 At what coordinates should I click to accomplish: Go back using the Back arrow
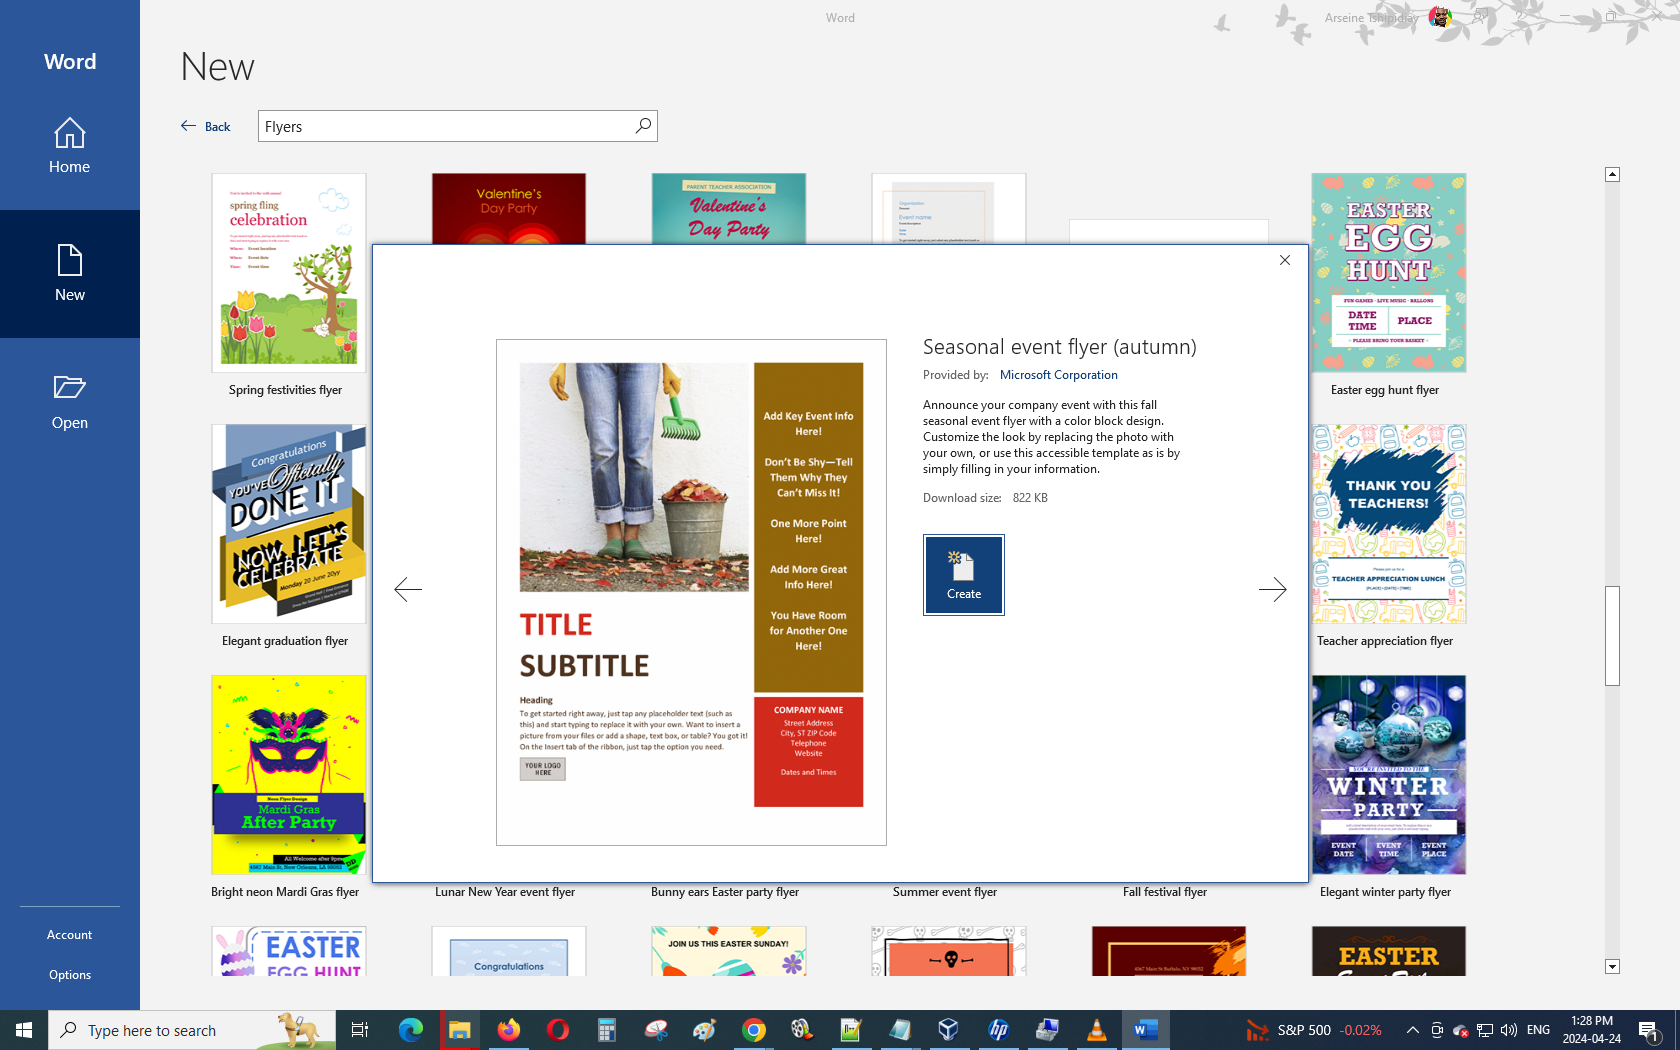click(206, 126)
